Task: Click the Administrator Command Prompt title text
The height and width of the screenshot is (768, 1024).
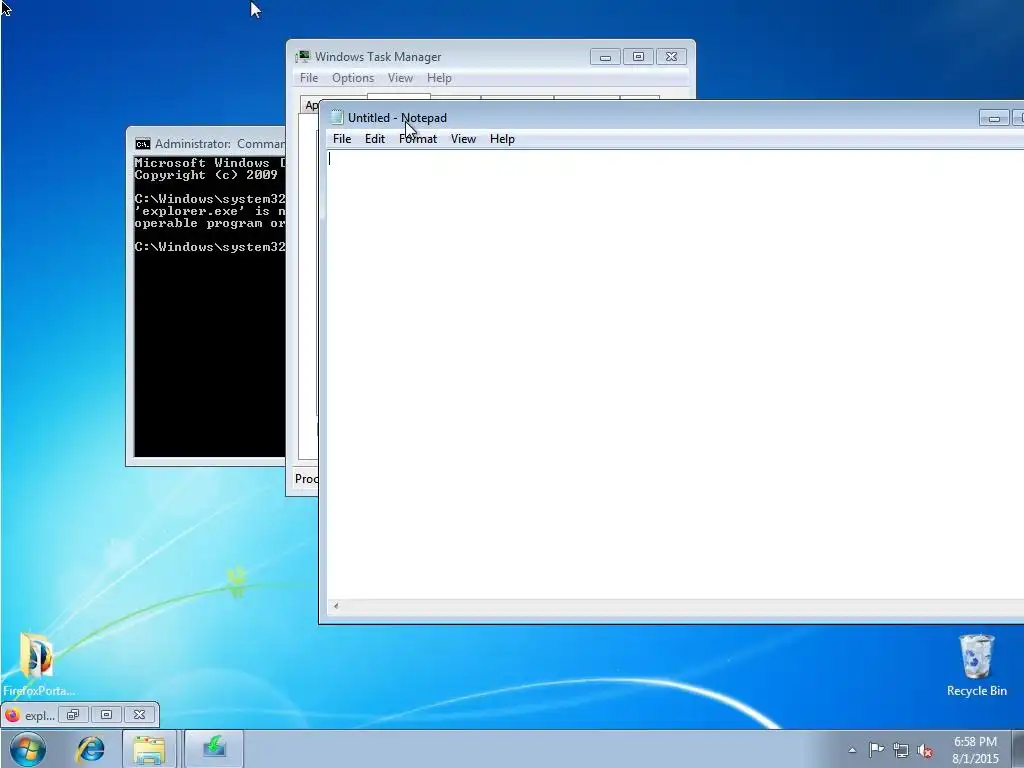Action: point(219,144)
